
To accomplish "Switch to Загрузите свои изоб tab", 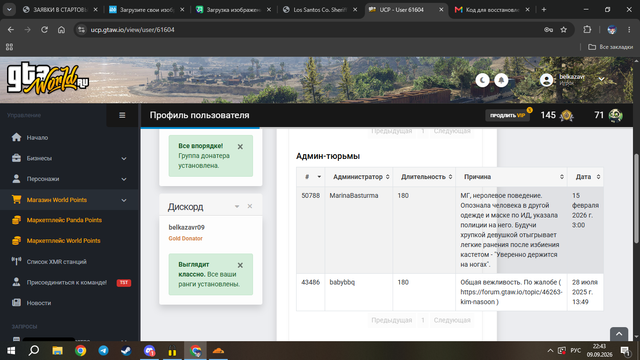I will (x=147, y=9).
